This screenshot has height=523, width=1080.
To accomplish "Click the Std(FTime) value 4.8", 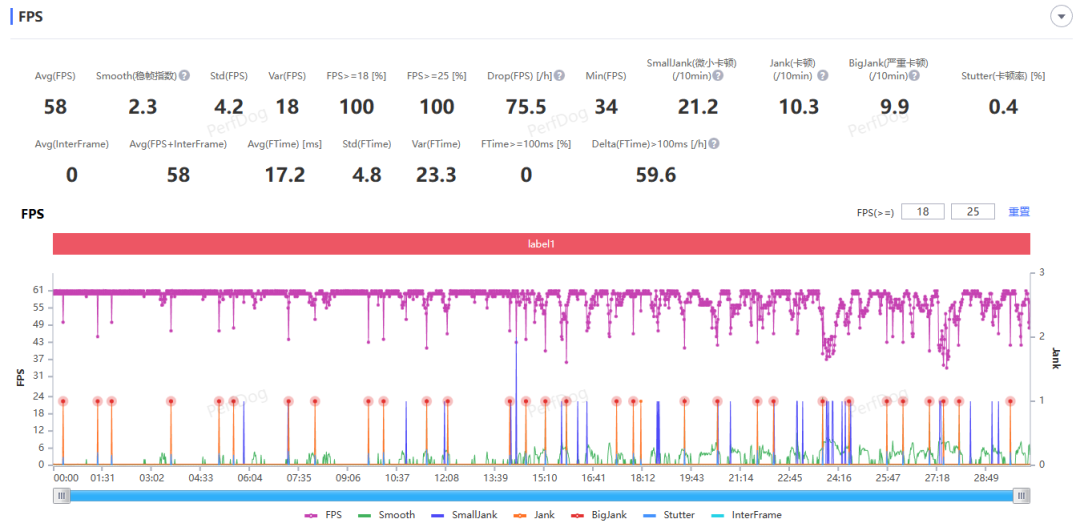I will pyautogui.click(x=366, y=175).
